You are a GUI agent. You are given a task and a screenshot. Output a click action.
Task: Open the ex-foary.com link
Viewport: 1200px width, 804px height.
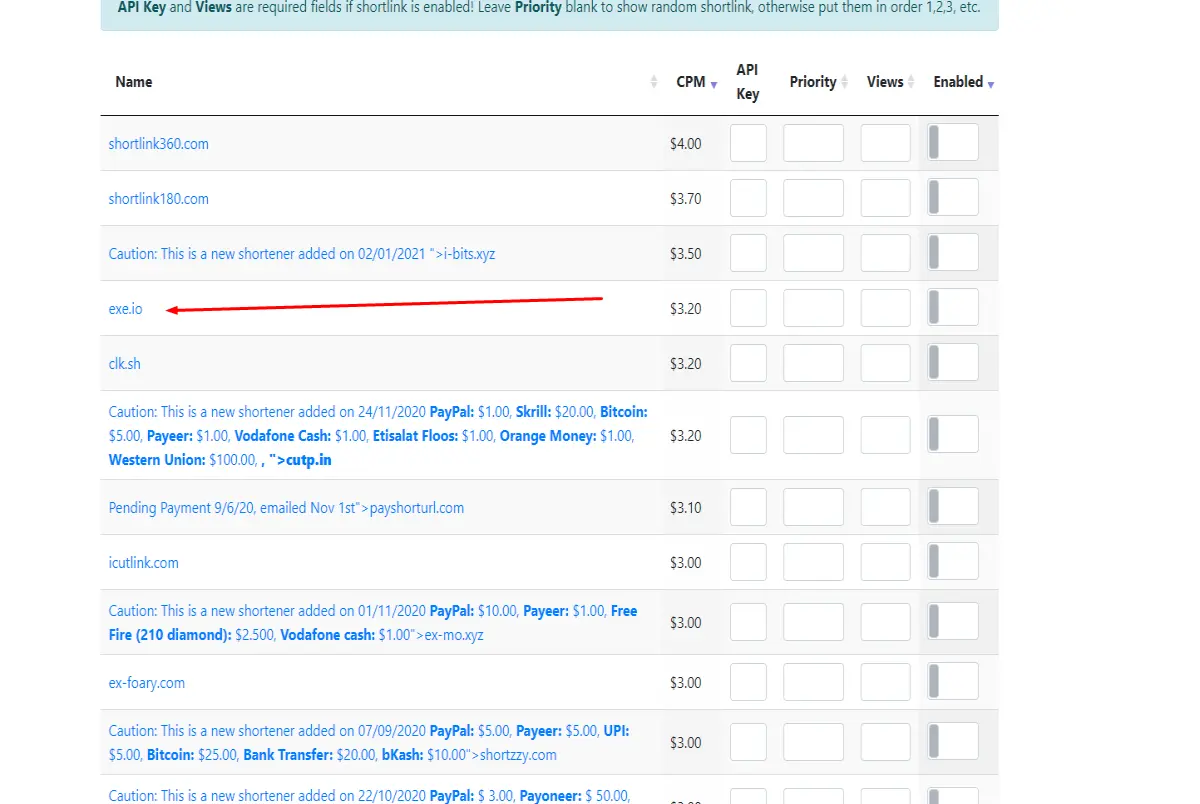147,683
